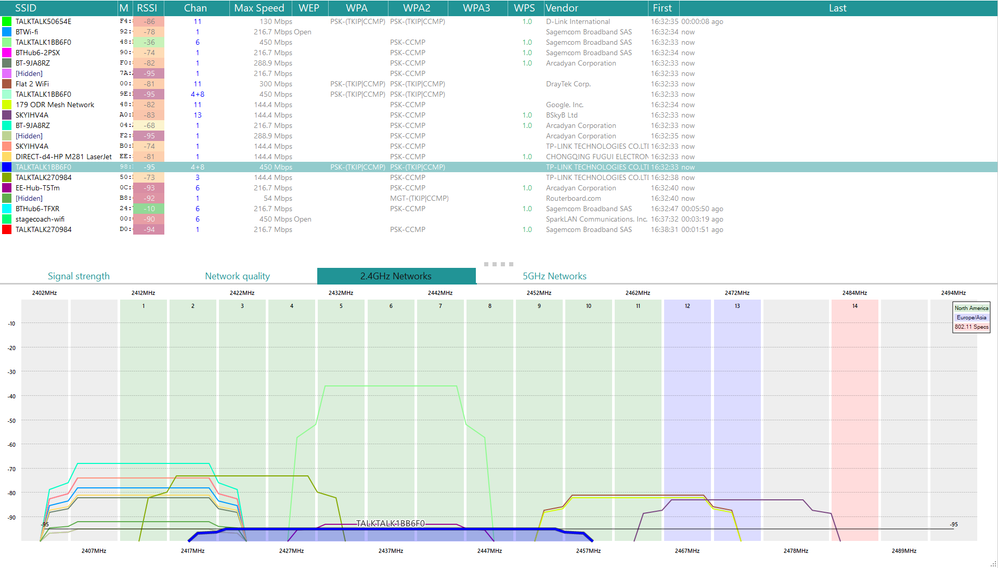This screenshot has height=568, width=998.
Task: Click the WPA3 column header
Action: coord(477,8)
